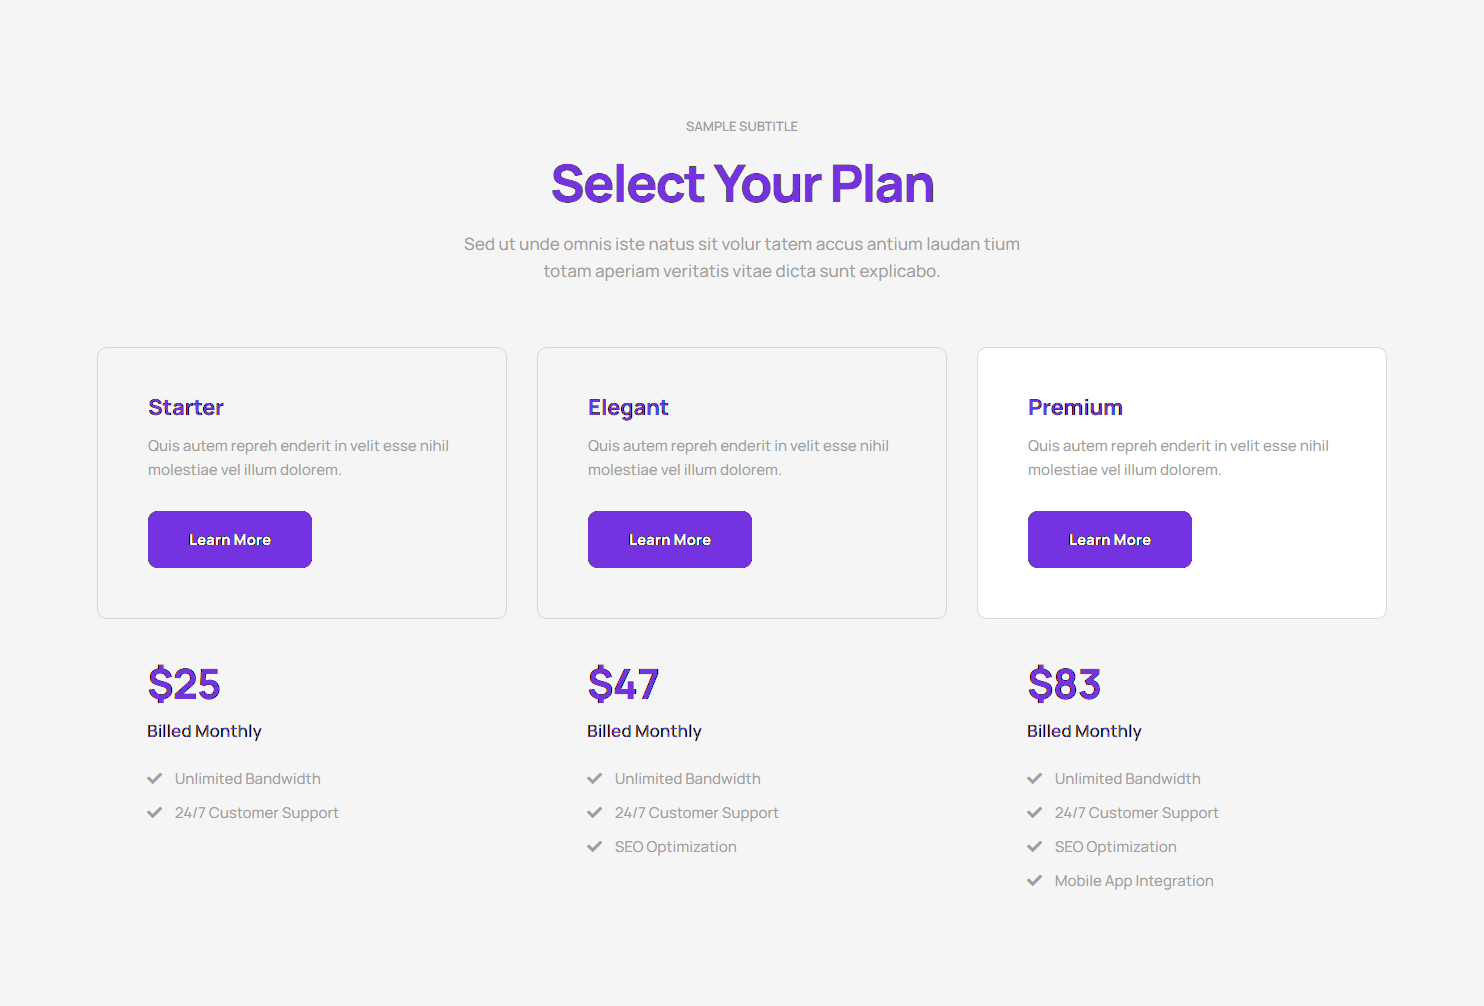Click the checkmark beside Premium's 24/7 Customer Support
The height and width of the screenshot is (1006, 1484).
point(1035,813)
